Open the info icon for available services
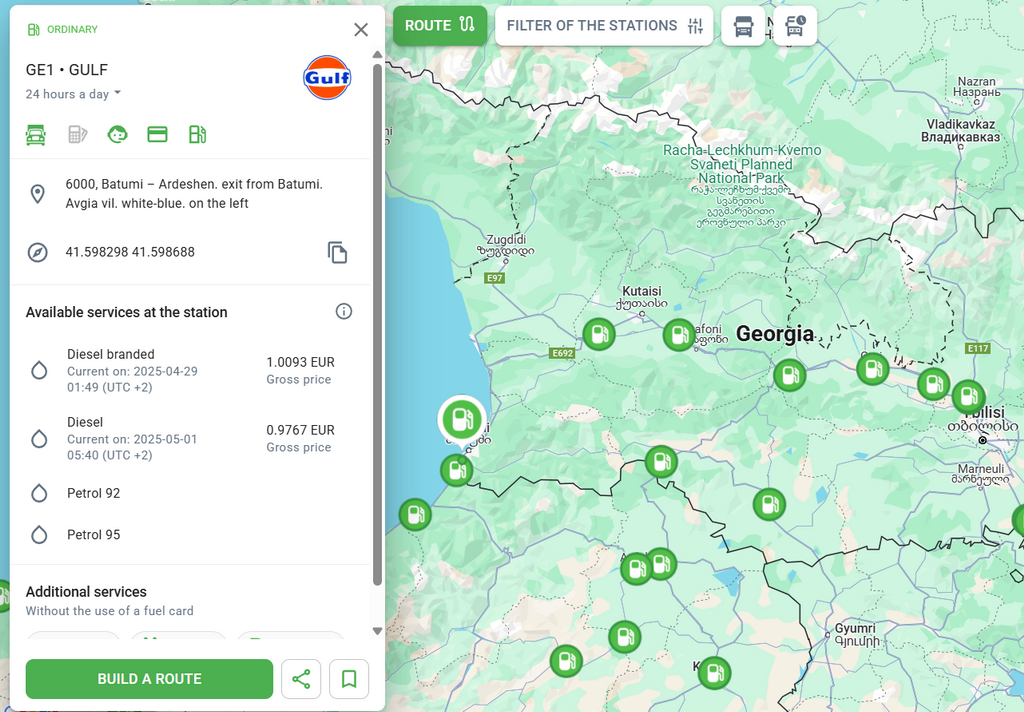The height and width of the screenshot is (712, 1024). [x=344, y=312]
